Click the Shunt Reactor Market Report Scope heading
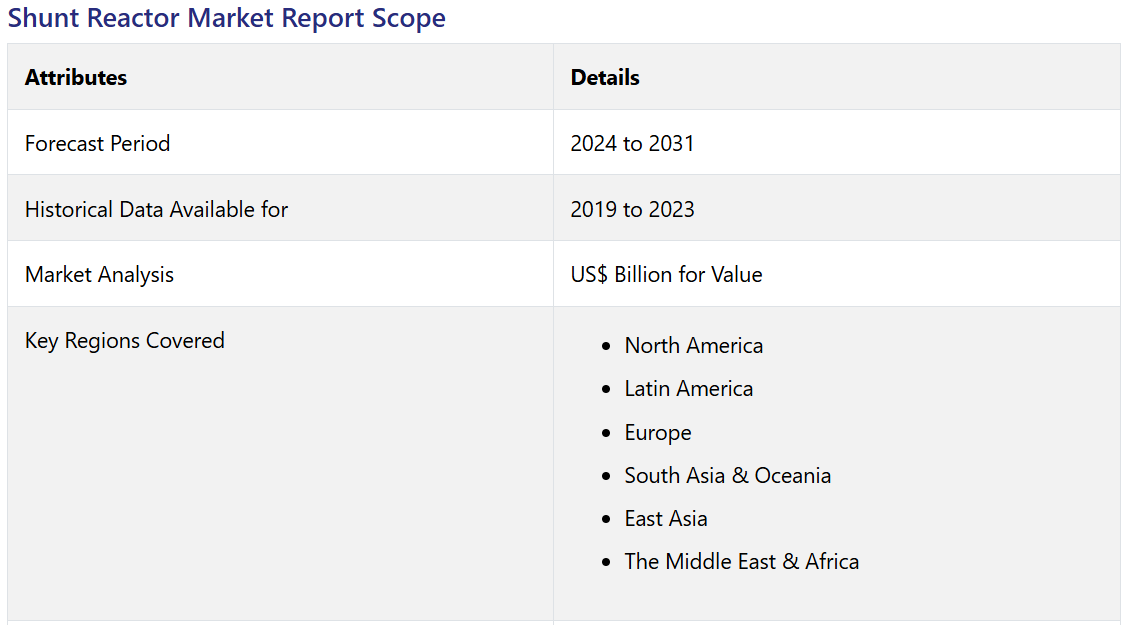This screenshot has width=1129, height=625. [227, 18]
